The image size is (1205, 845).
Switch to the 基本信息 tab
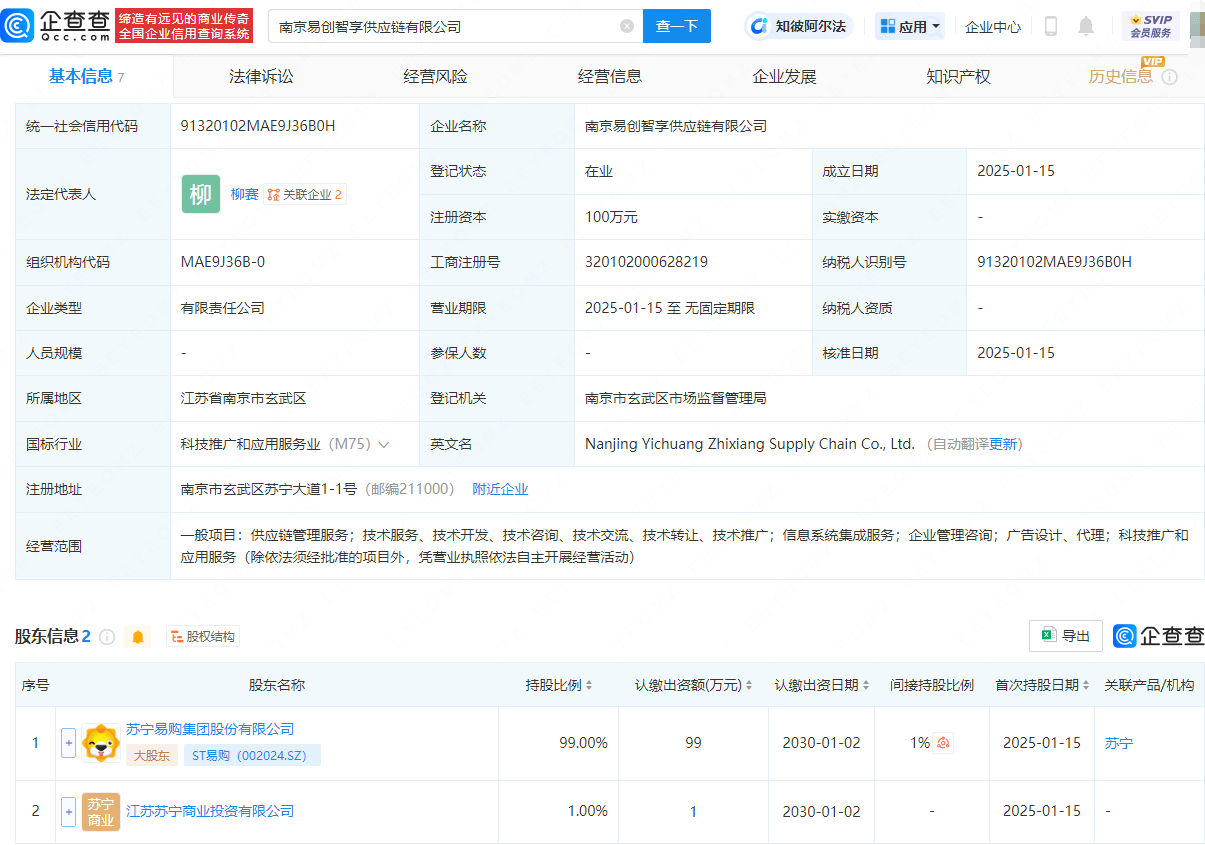coord(86,76)
